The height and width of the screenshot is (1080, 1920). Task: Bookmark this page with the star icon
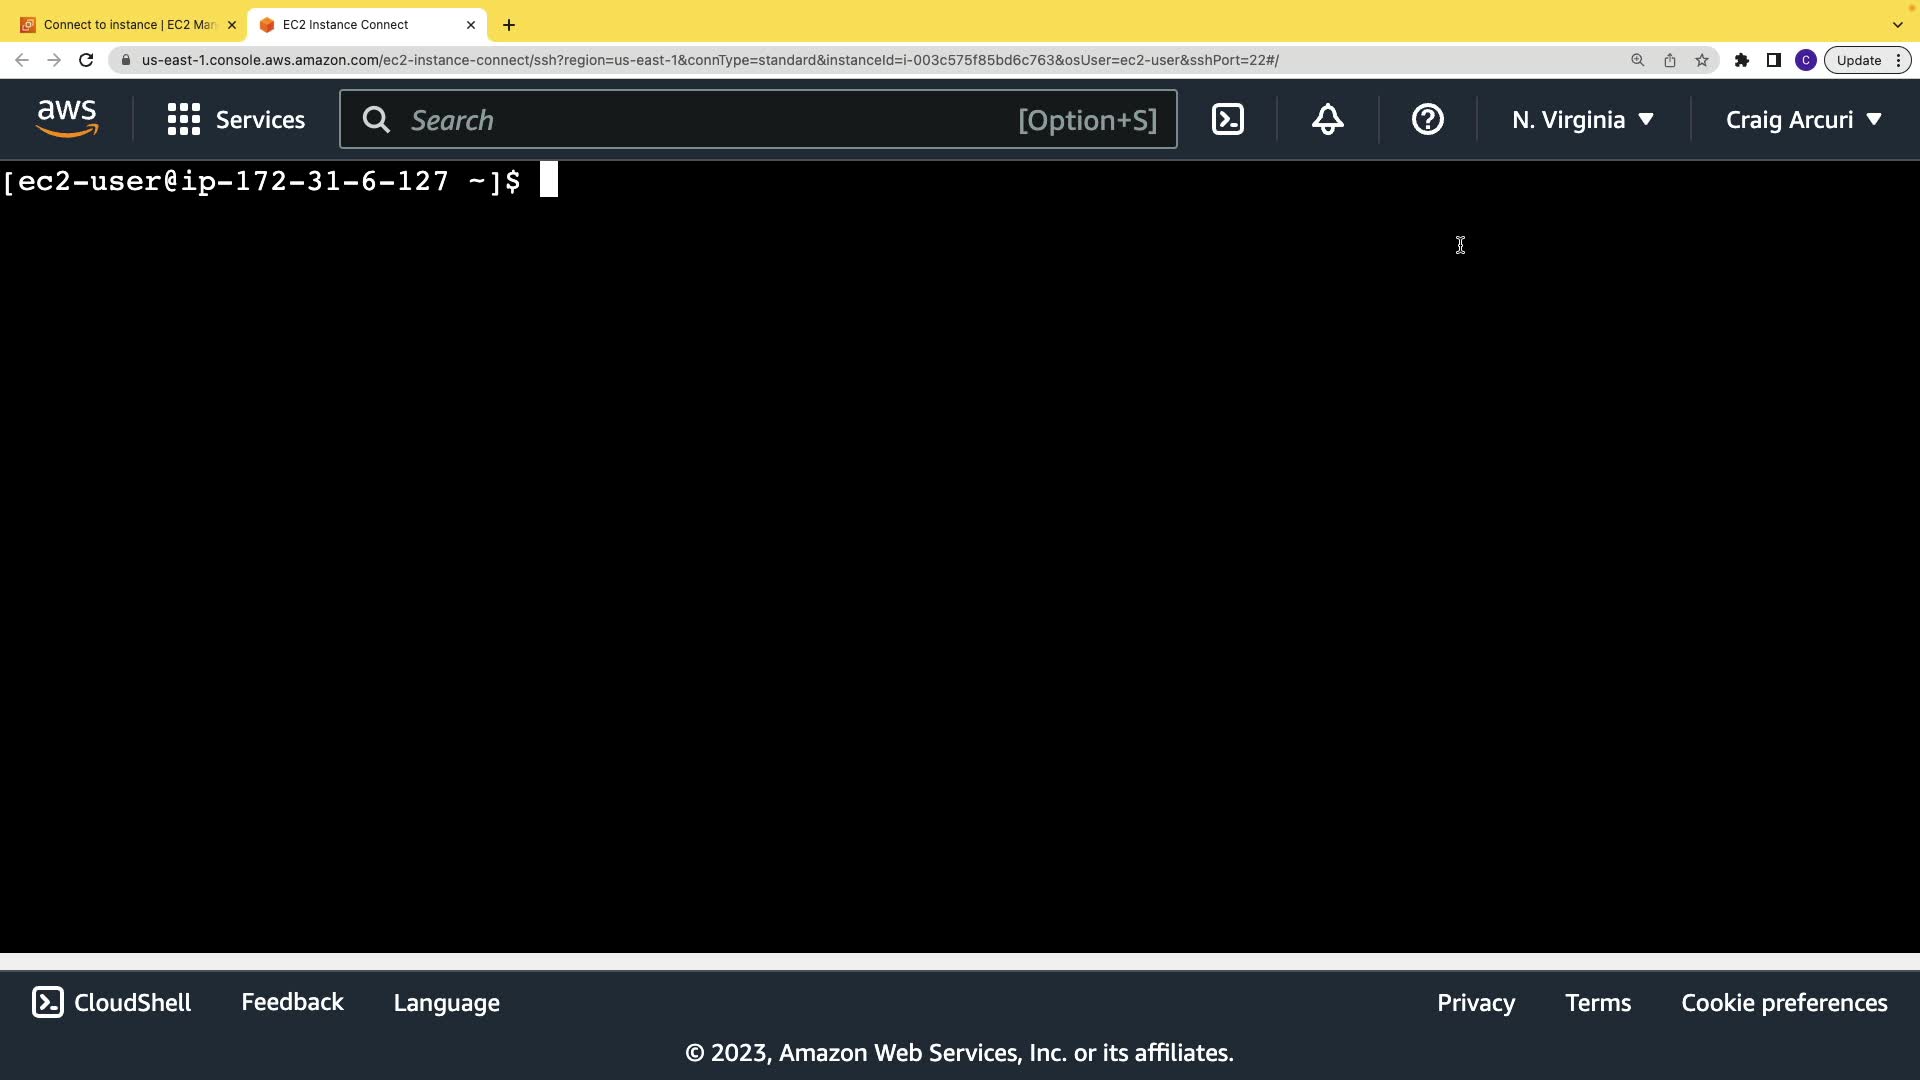pos(1702,60)
